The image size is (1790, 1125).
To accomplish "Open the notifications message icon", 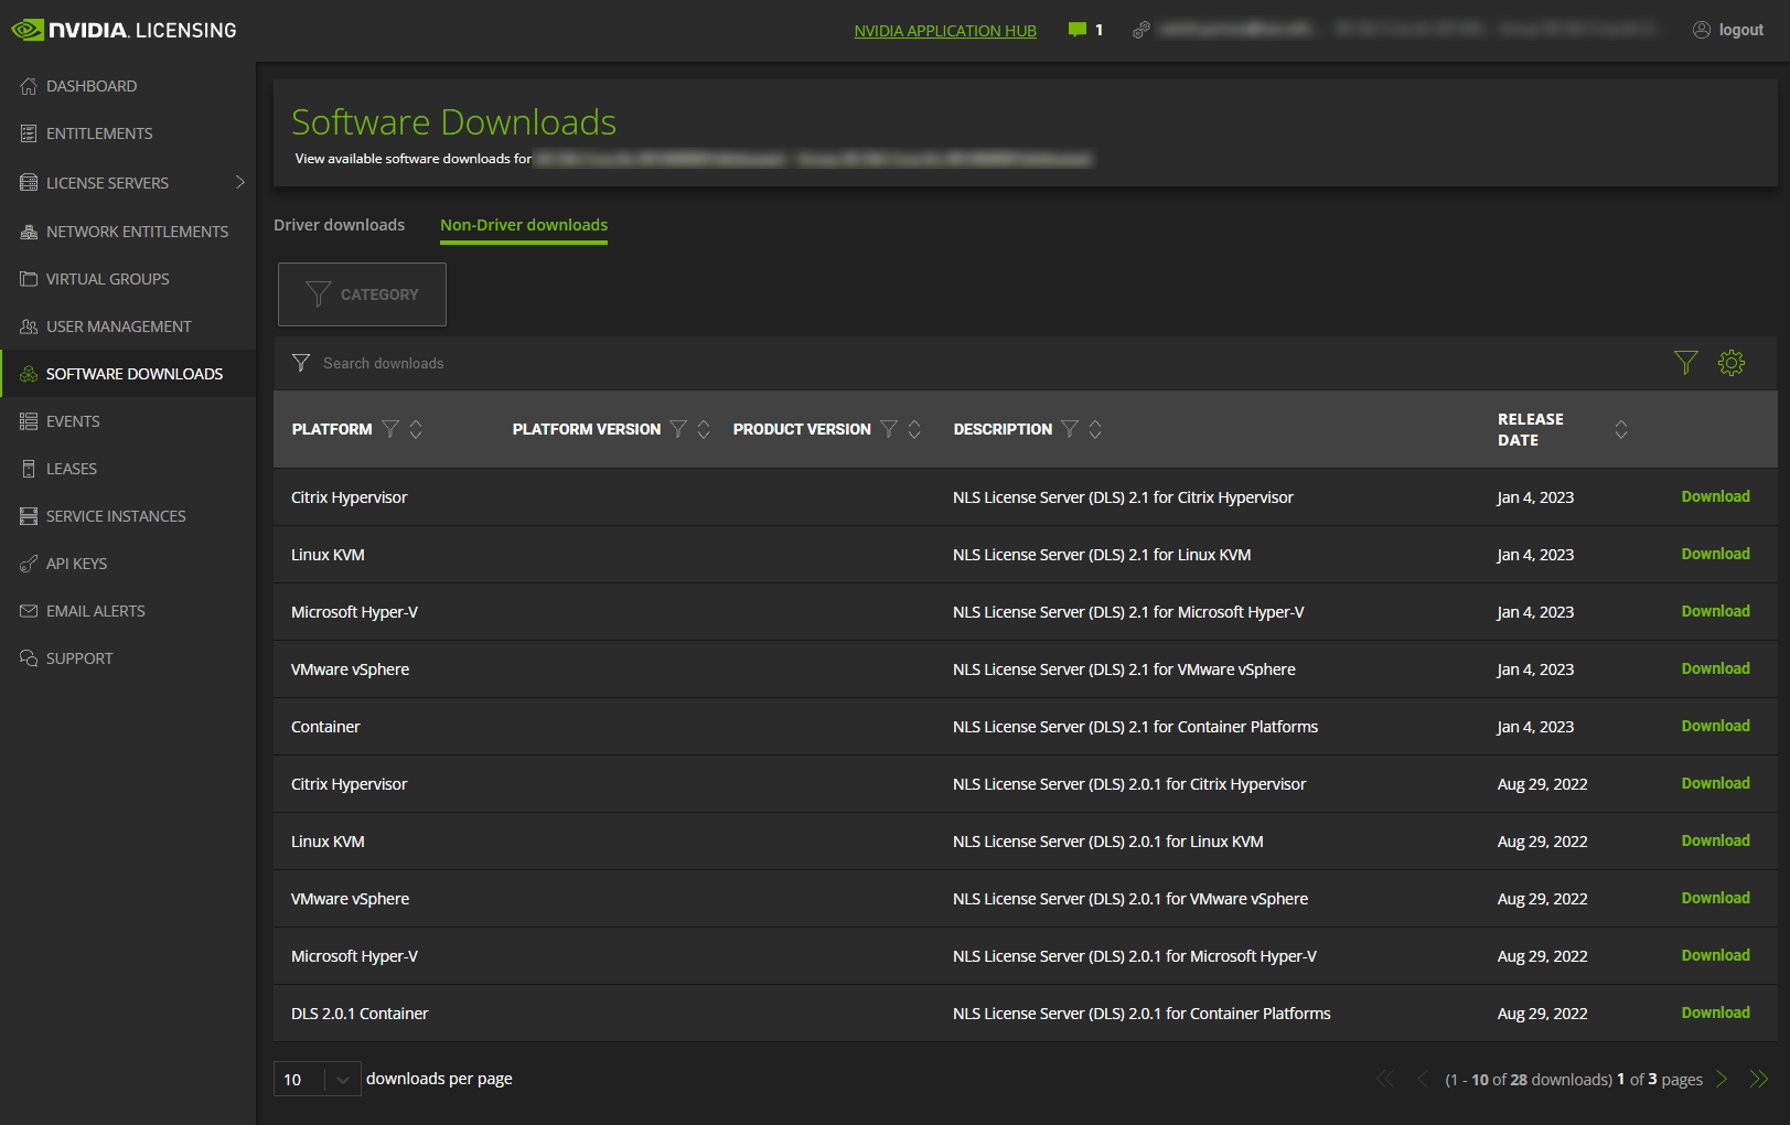I will click(x=1076, y=30).
